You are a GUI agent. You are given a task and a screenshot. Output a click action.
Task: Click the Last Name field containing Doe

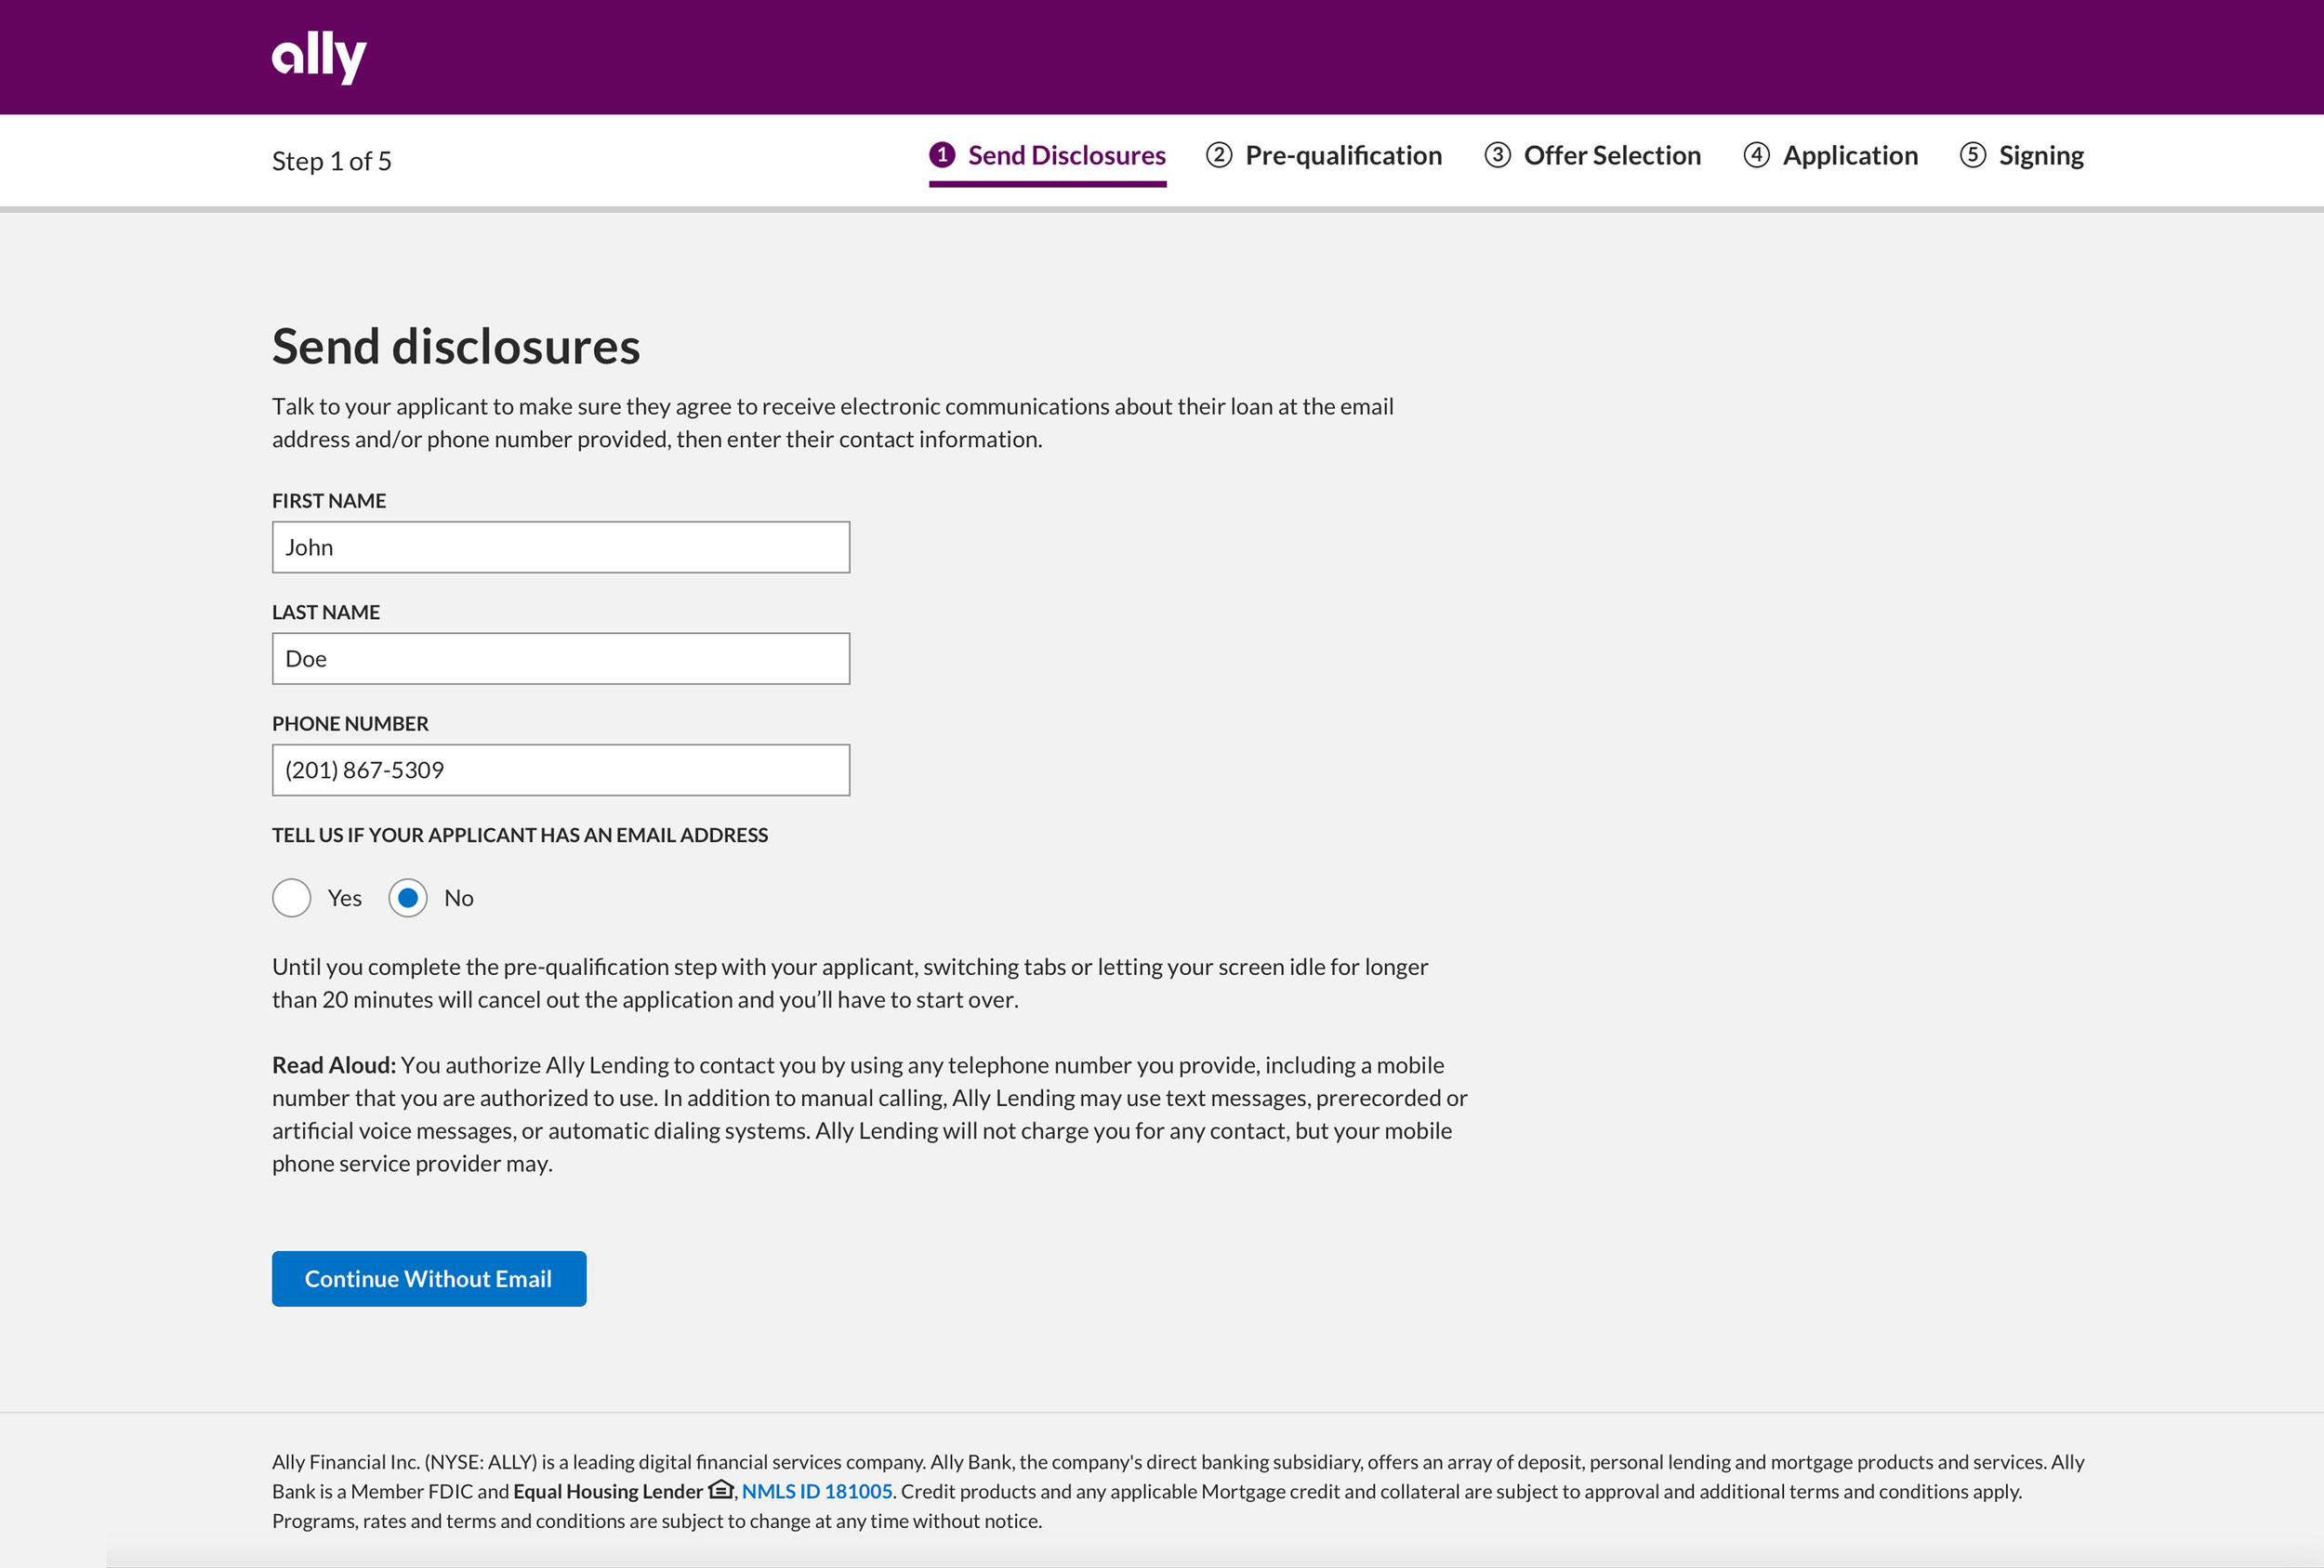pyautogui.click(x=561, y=659)
